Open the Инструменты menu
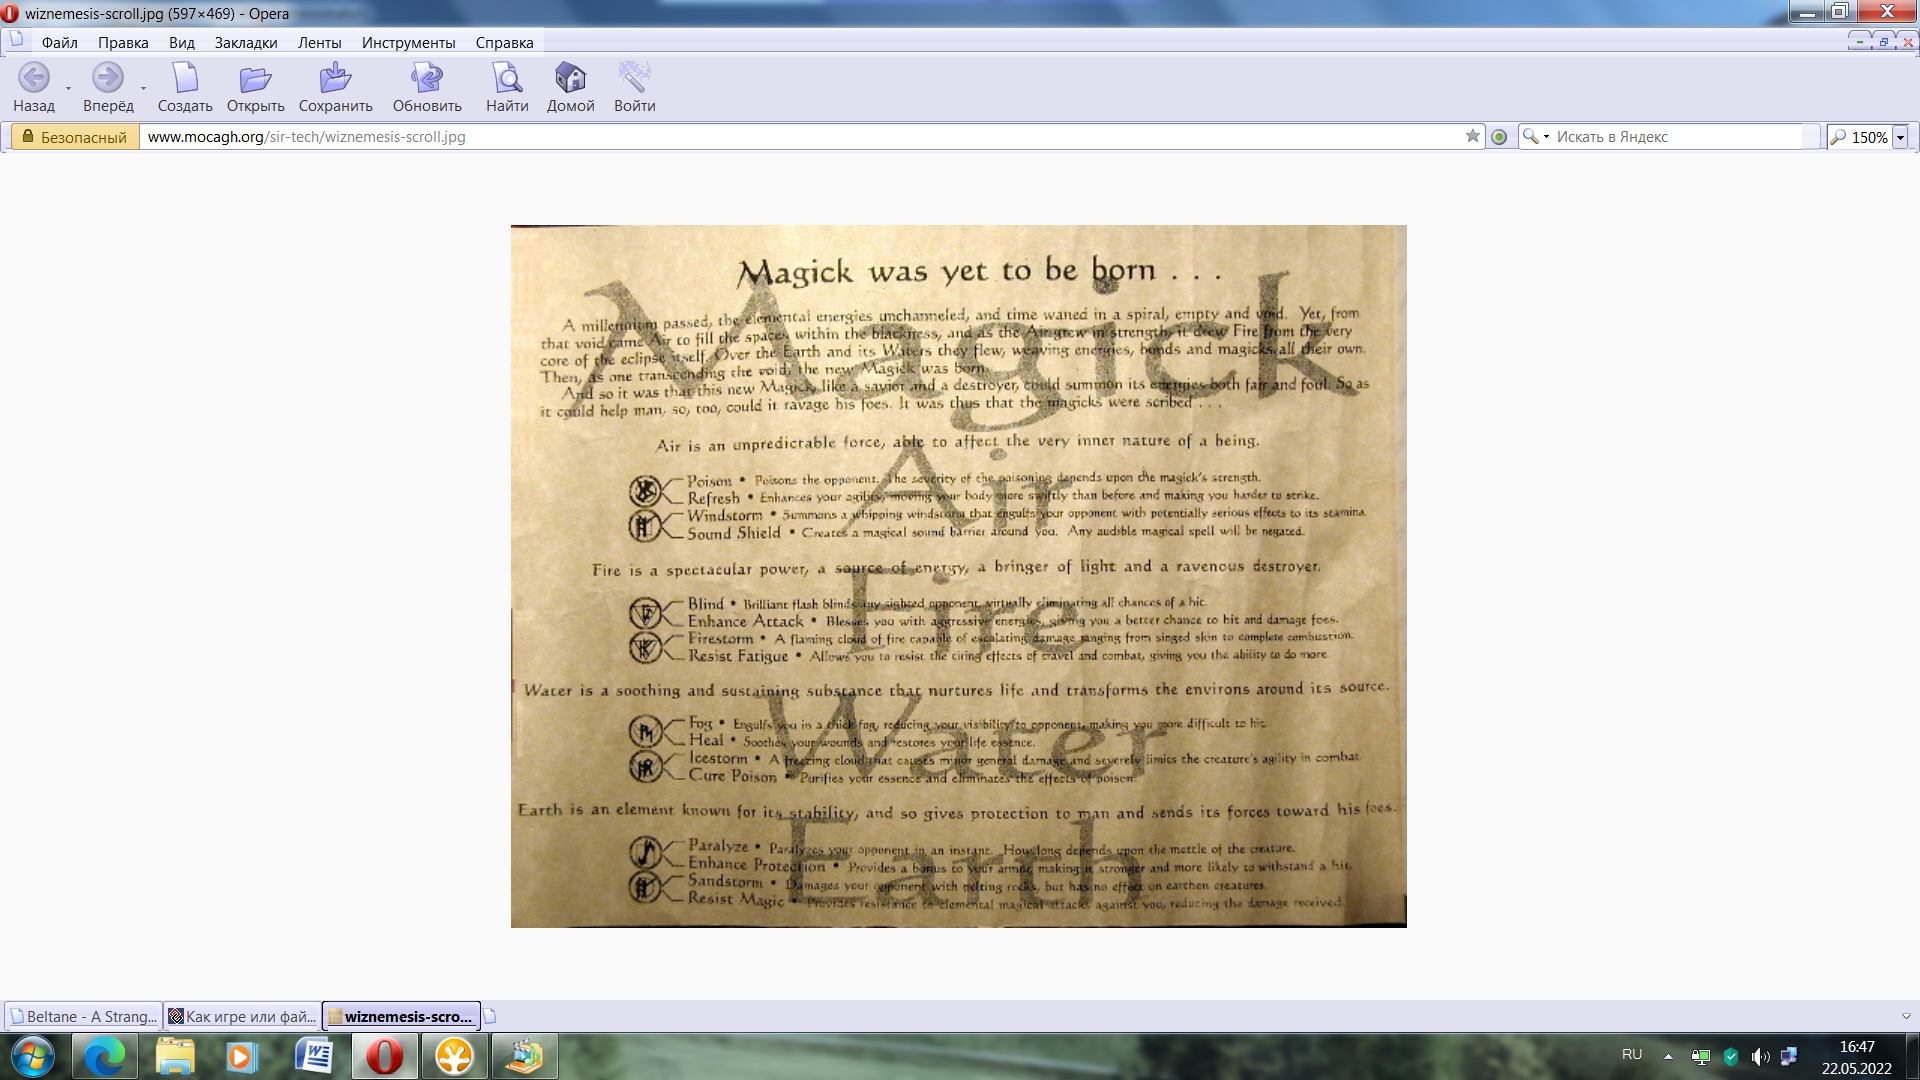Screen dimensions: 1920x1080 (x=408, y=43)
